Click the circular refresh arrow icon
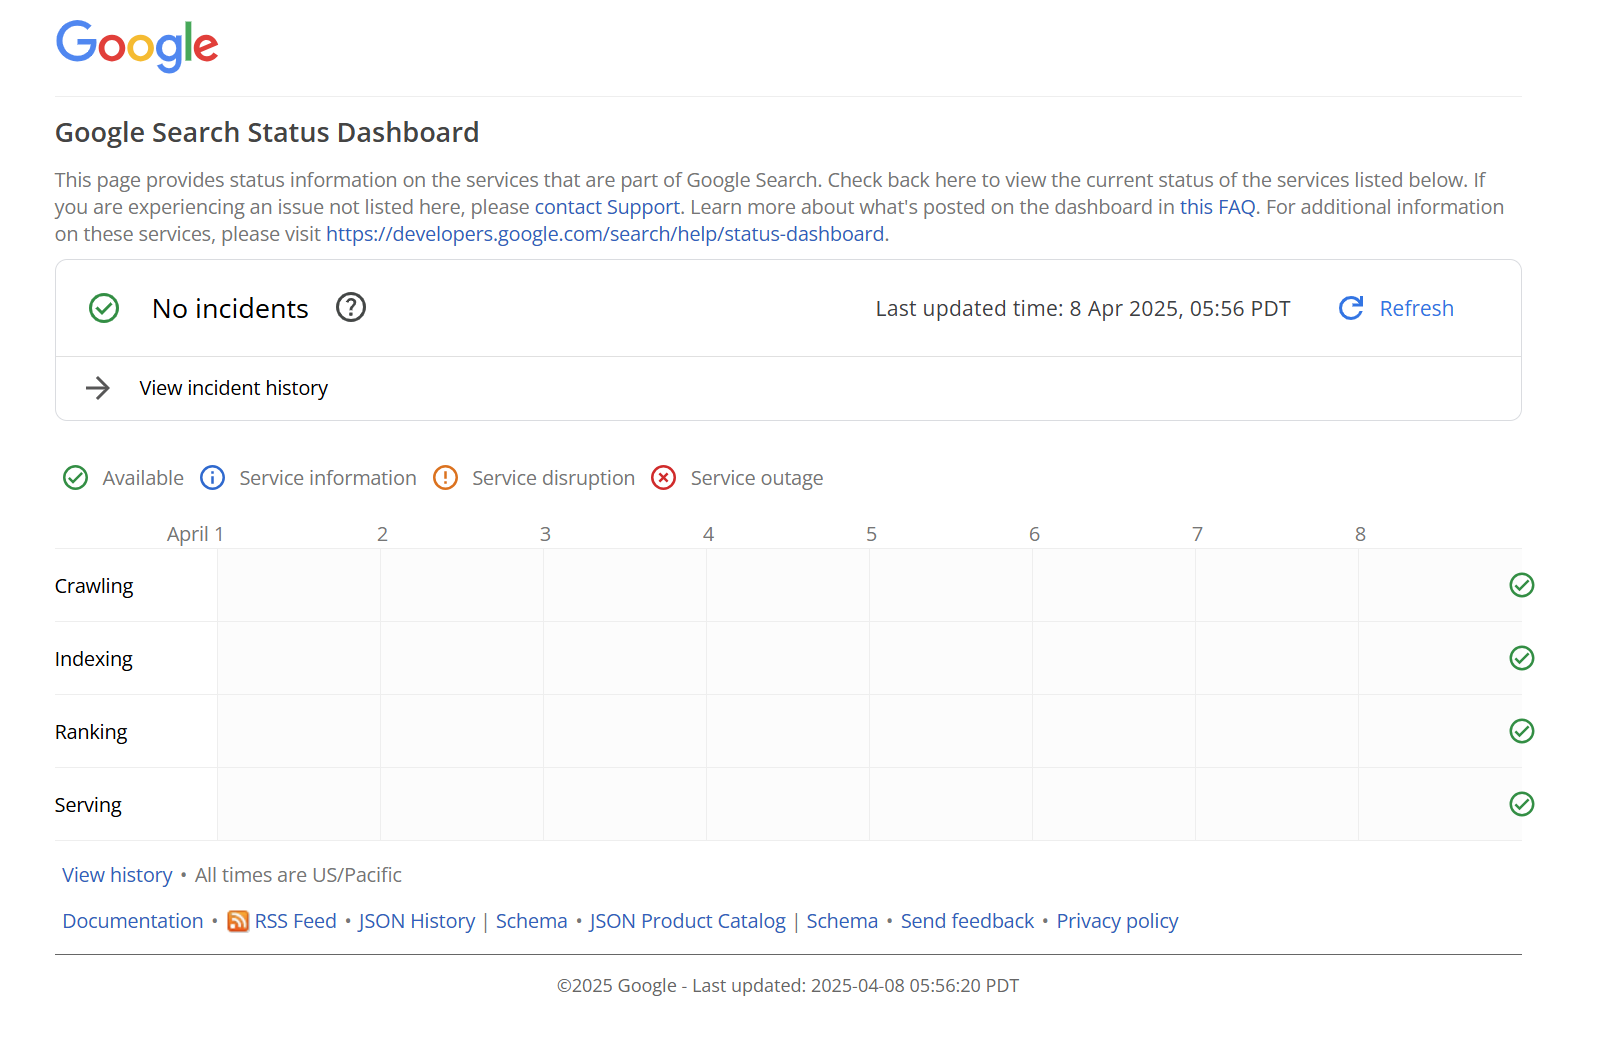Image resolution: width=1624 pixels, height=1056 pixels. 1351,308
